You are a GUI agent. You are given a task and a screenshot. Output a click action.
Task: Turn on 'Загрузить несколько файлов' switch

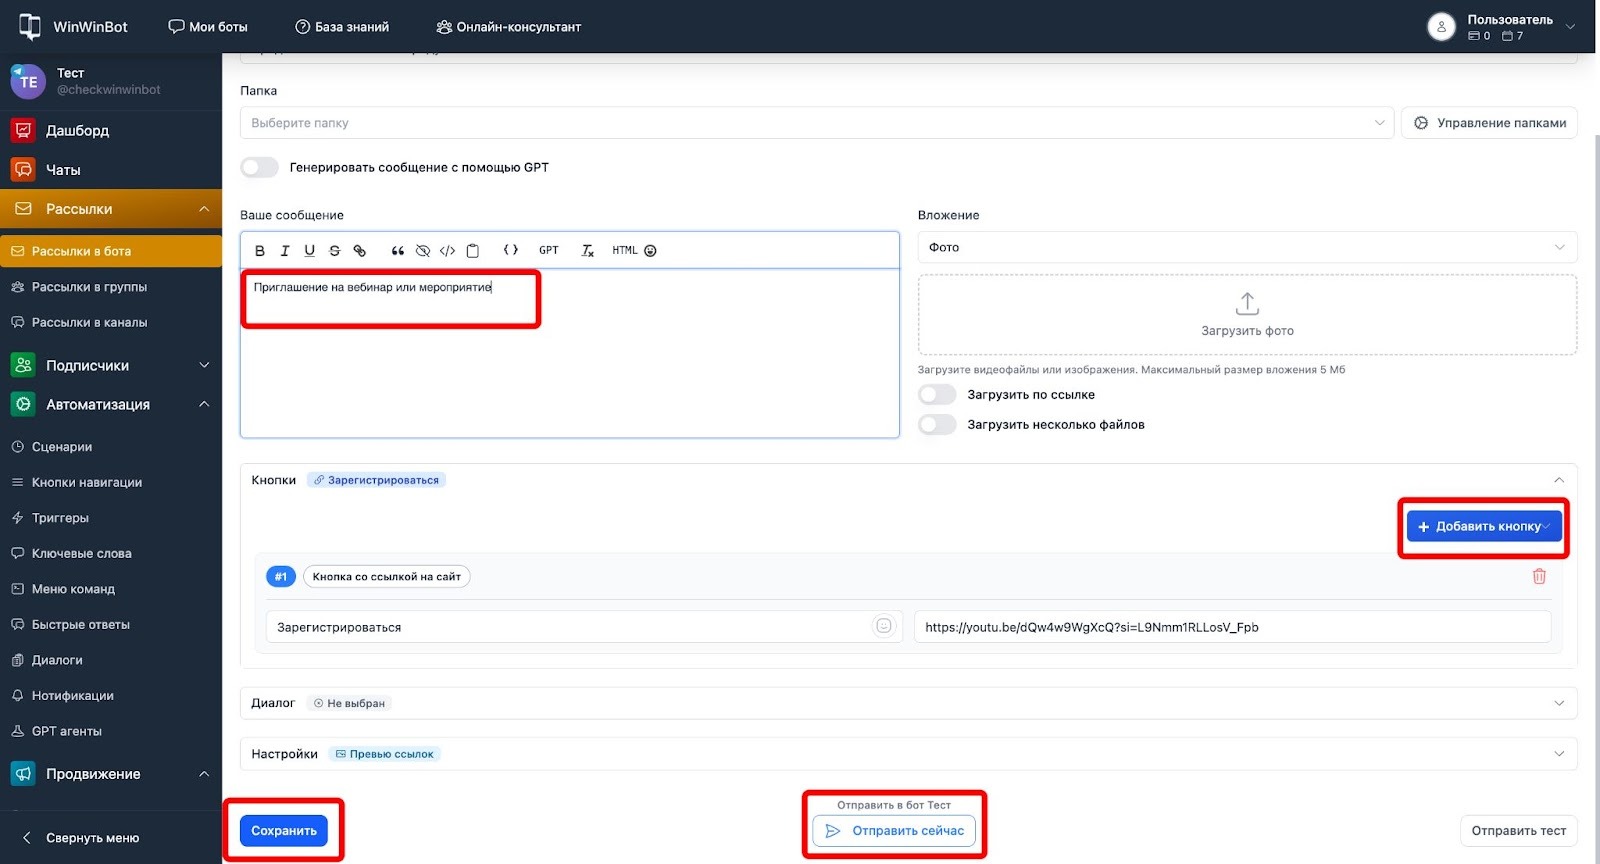[937, 425]
